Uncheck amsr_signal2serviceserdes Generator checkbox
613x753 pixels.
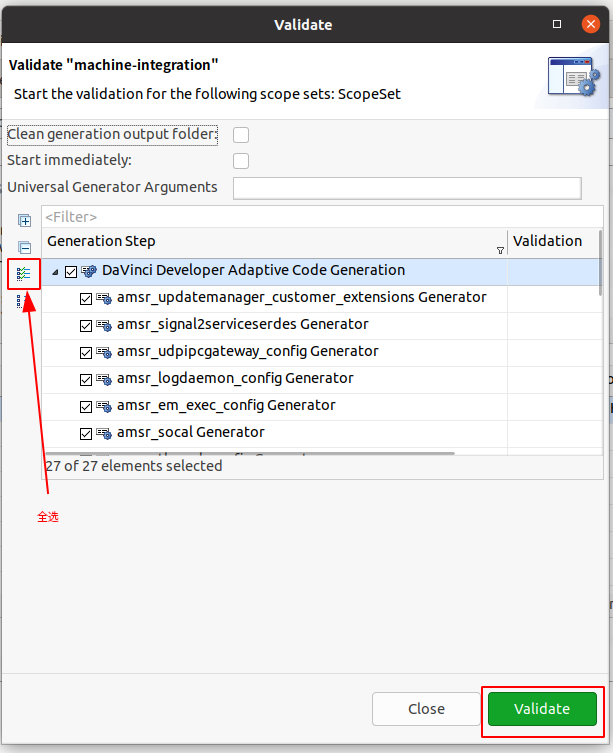pyautogui.click(x=86, y=326)
